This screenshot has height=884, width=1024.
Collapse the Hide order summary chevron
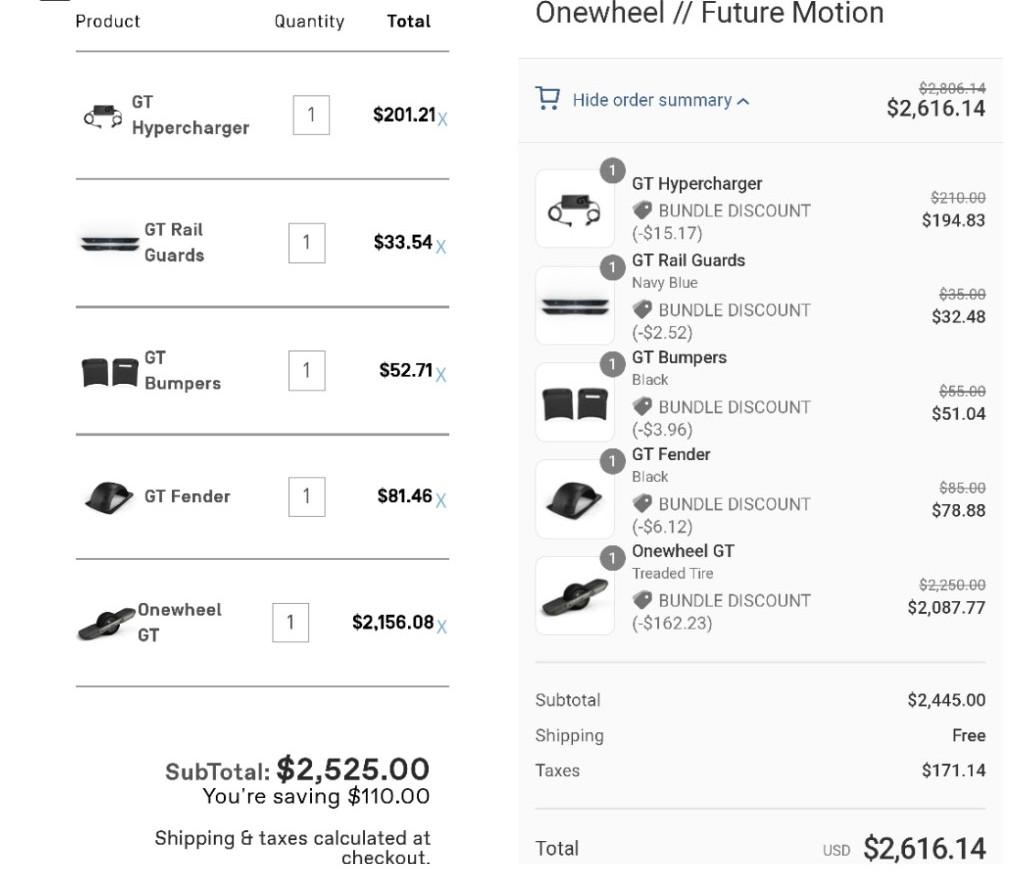[743, 101]
